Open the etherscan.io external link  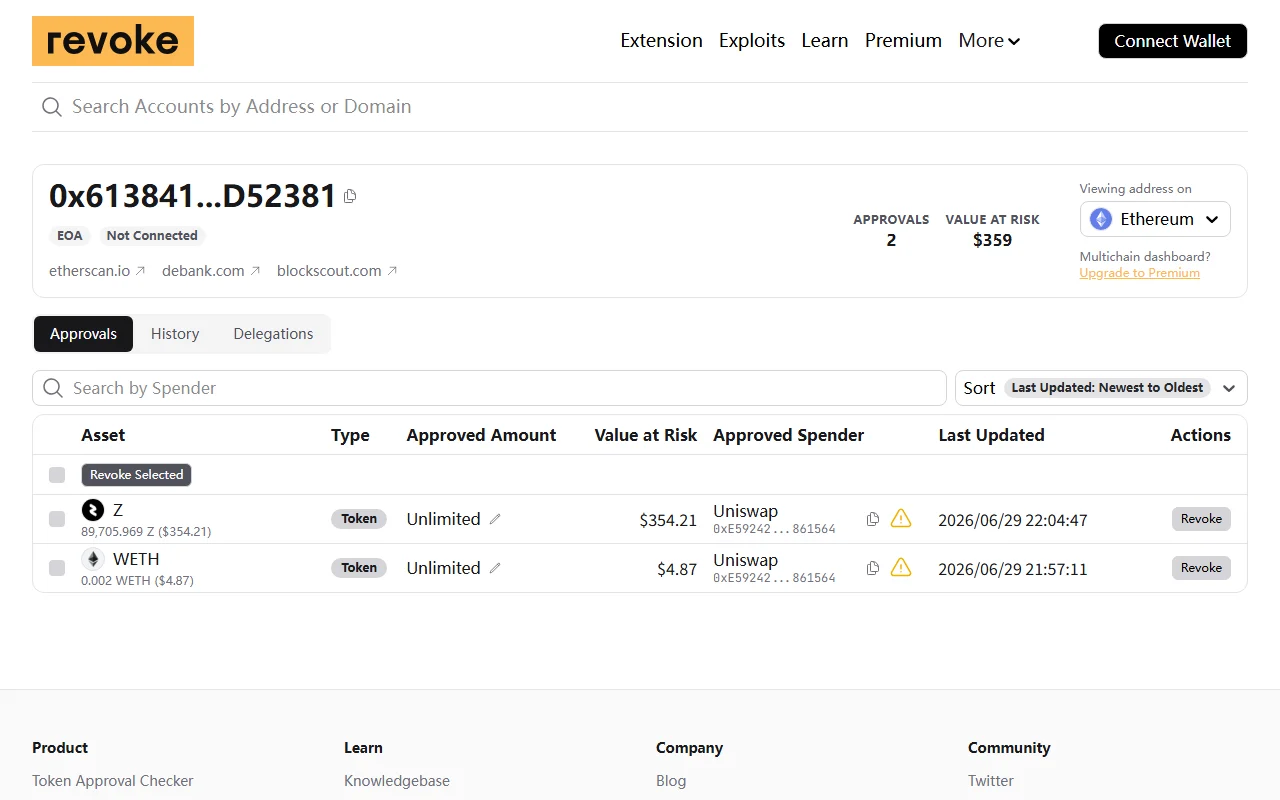pos(97,271)
